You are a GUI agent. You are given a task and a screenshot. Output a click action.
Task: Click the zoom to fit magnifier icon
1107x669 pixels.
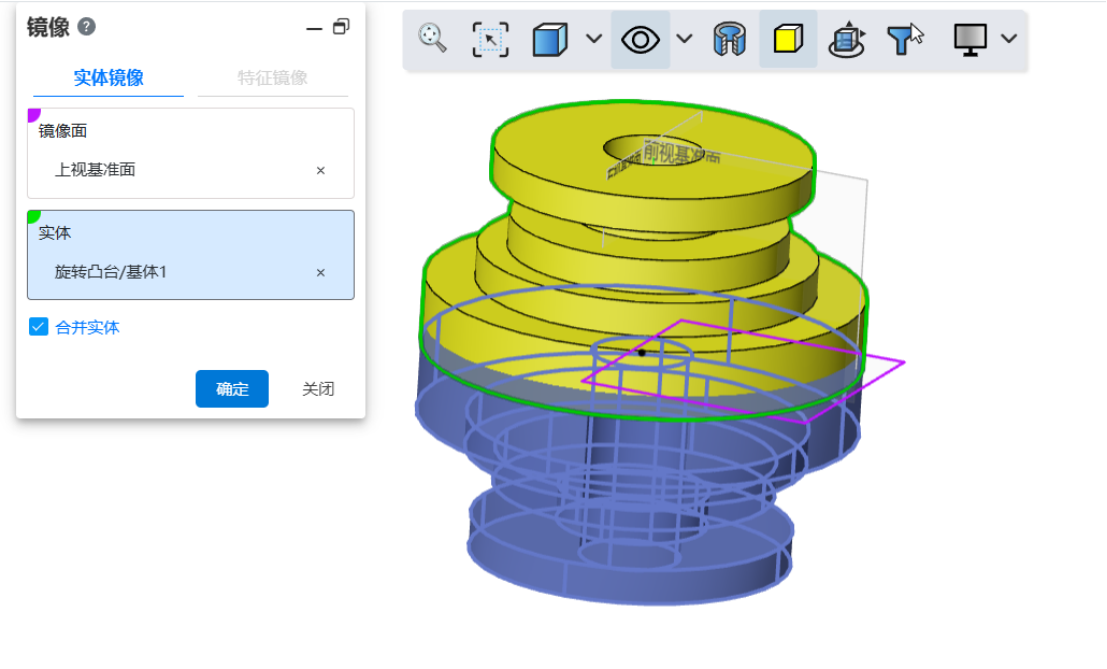pos(432,38)
